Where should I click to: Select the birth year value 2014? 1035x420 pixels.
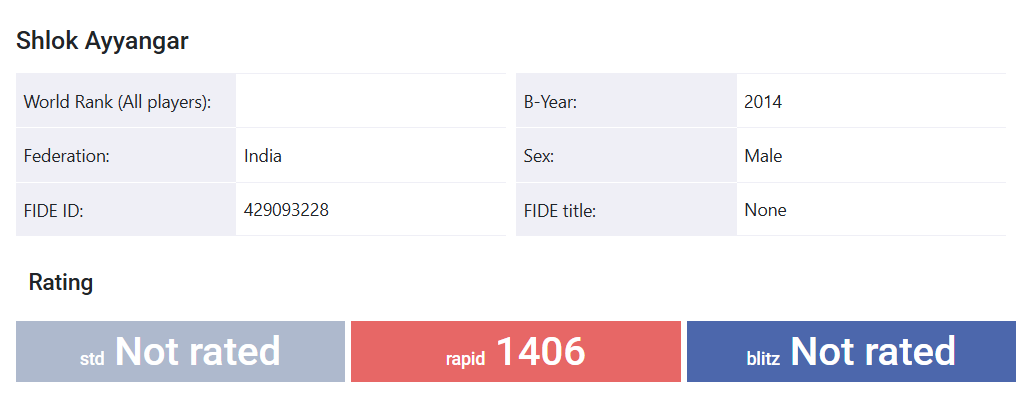tap(763, 102)
